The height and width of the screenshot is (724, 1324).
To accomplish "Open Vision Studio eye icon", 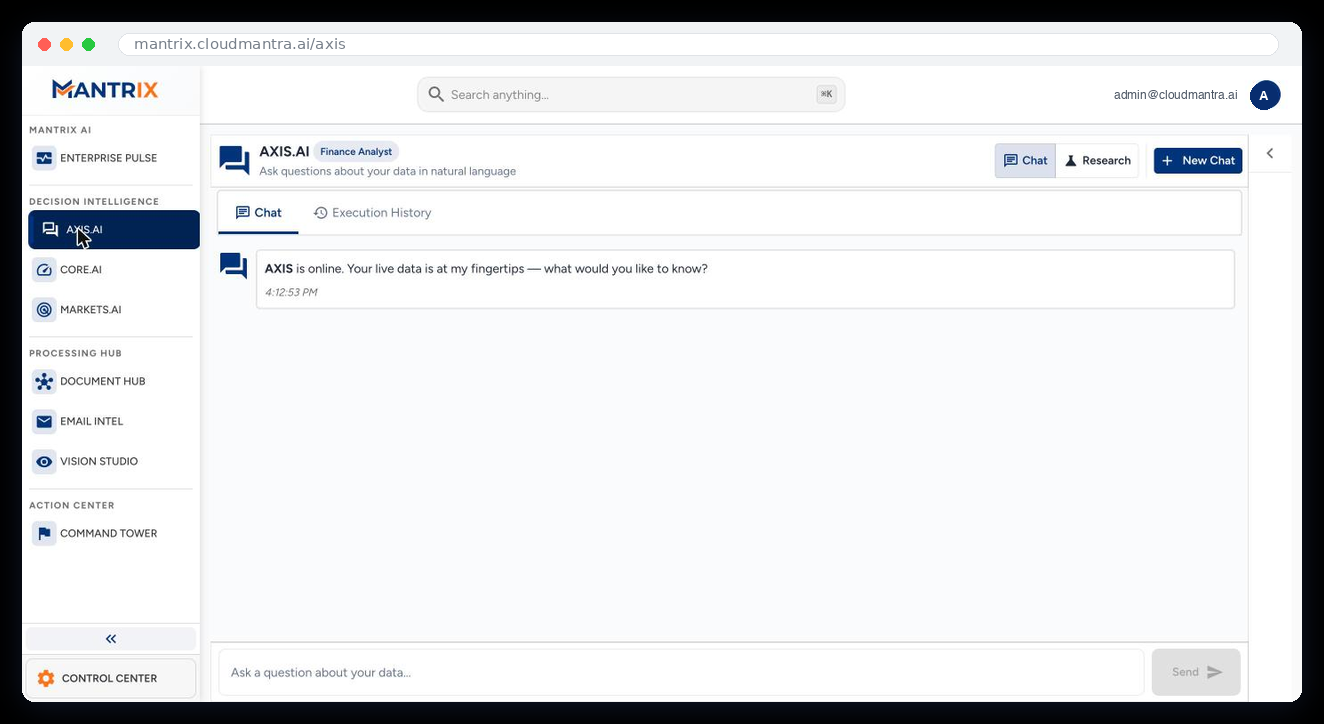I will tap(44, 462).
